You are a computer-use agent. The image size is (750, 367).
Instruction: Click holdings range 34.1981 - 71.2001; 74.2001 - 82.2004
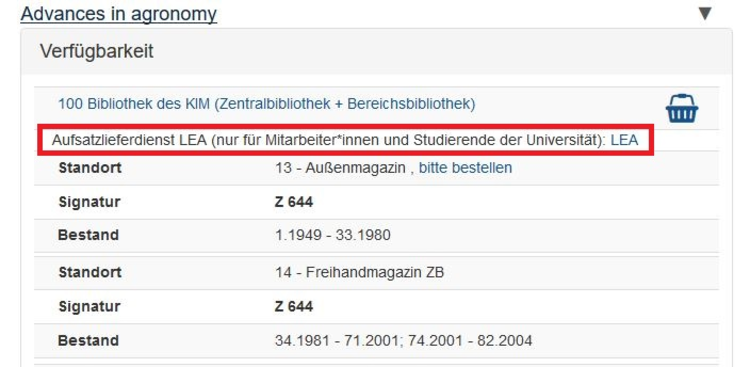pyautogui.click(x=403, y=341)
